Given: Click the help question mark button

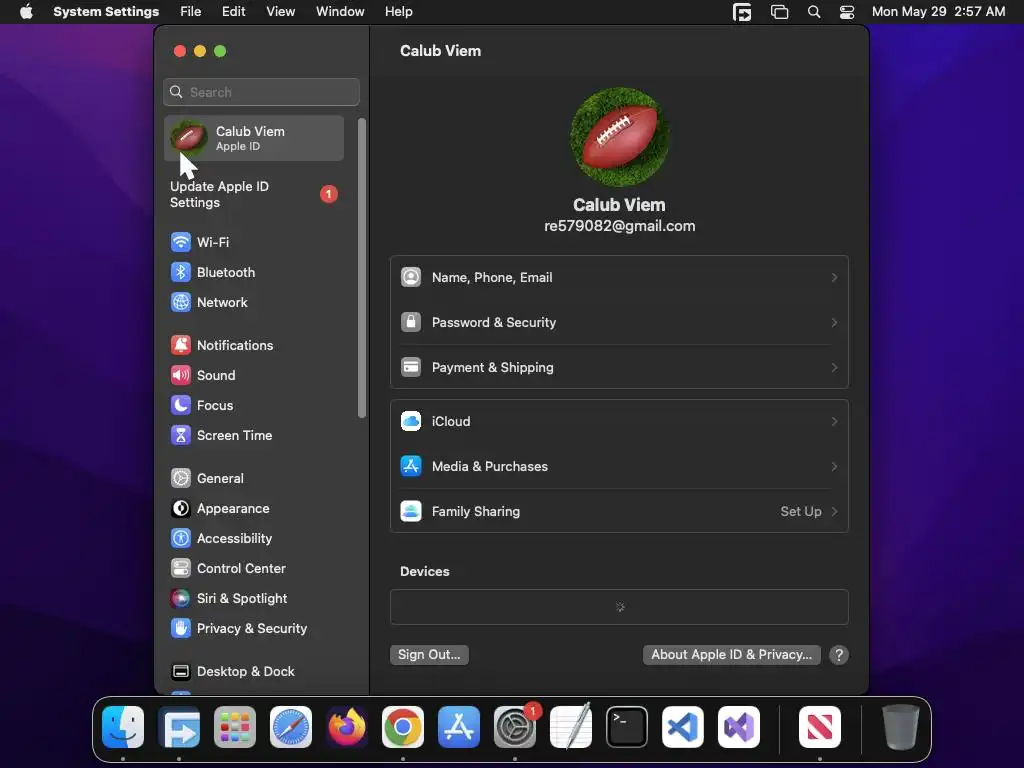Looking at the screenshot, I should [x=839, y=655].
